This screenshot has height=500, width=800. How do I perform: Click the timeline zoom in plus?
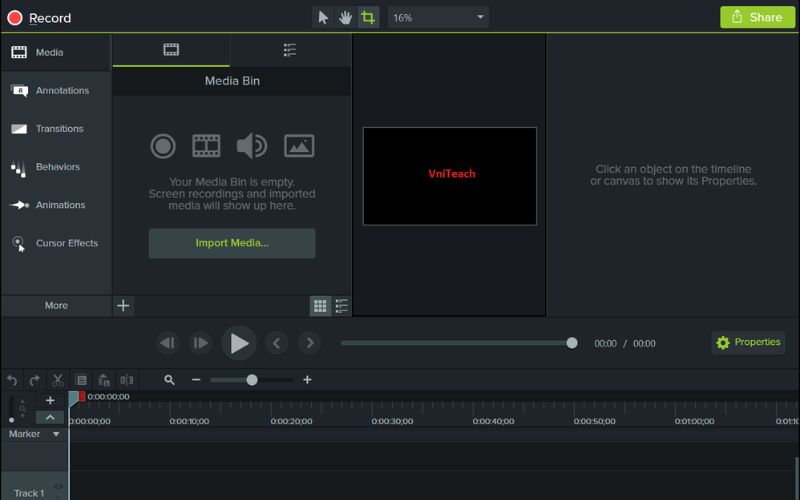point(307,380)
